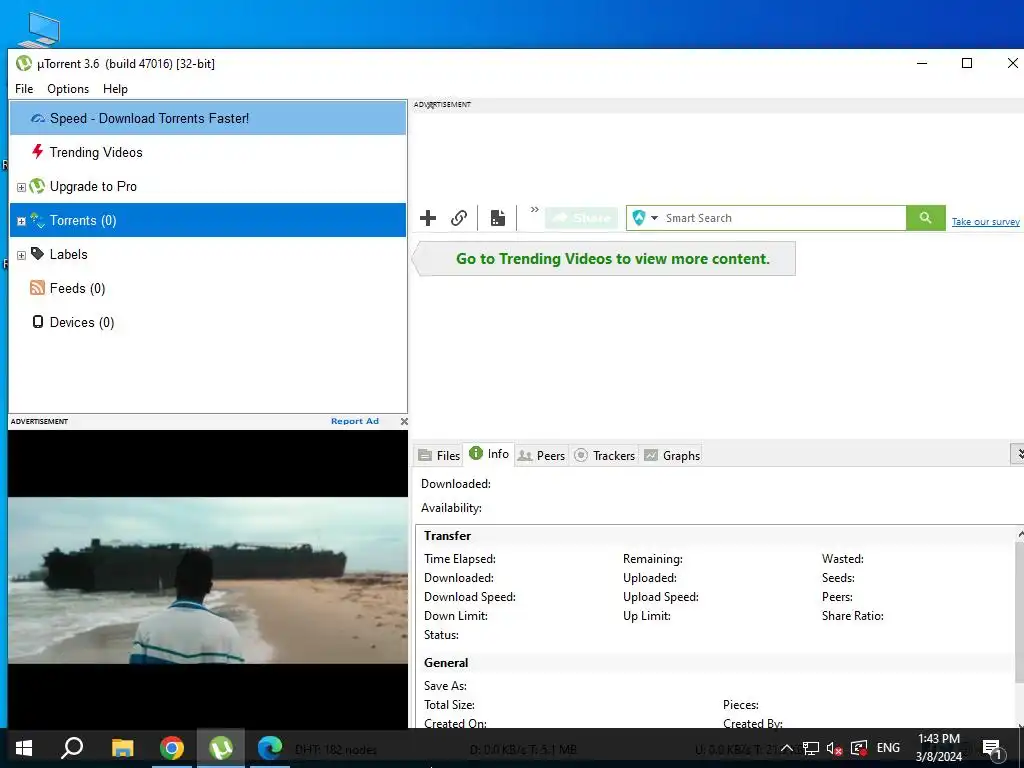Collapse the detail pane with double chevron
Screen dimensions: 1024x768
click(1017, 455)
